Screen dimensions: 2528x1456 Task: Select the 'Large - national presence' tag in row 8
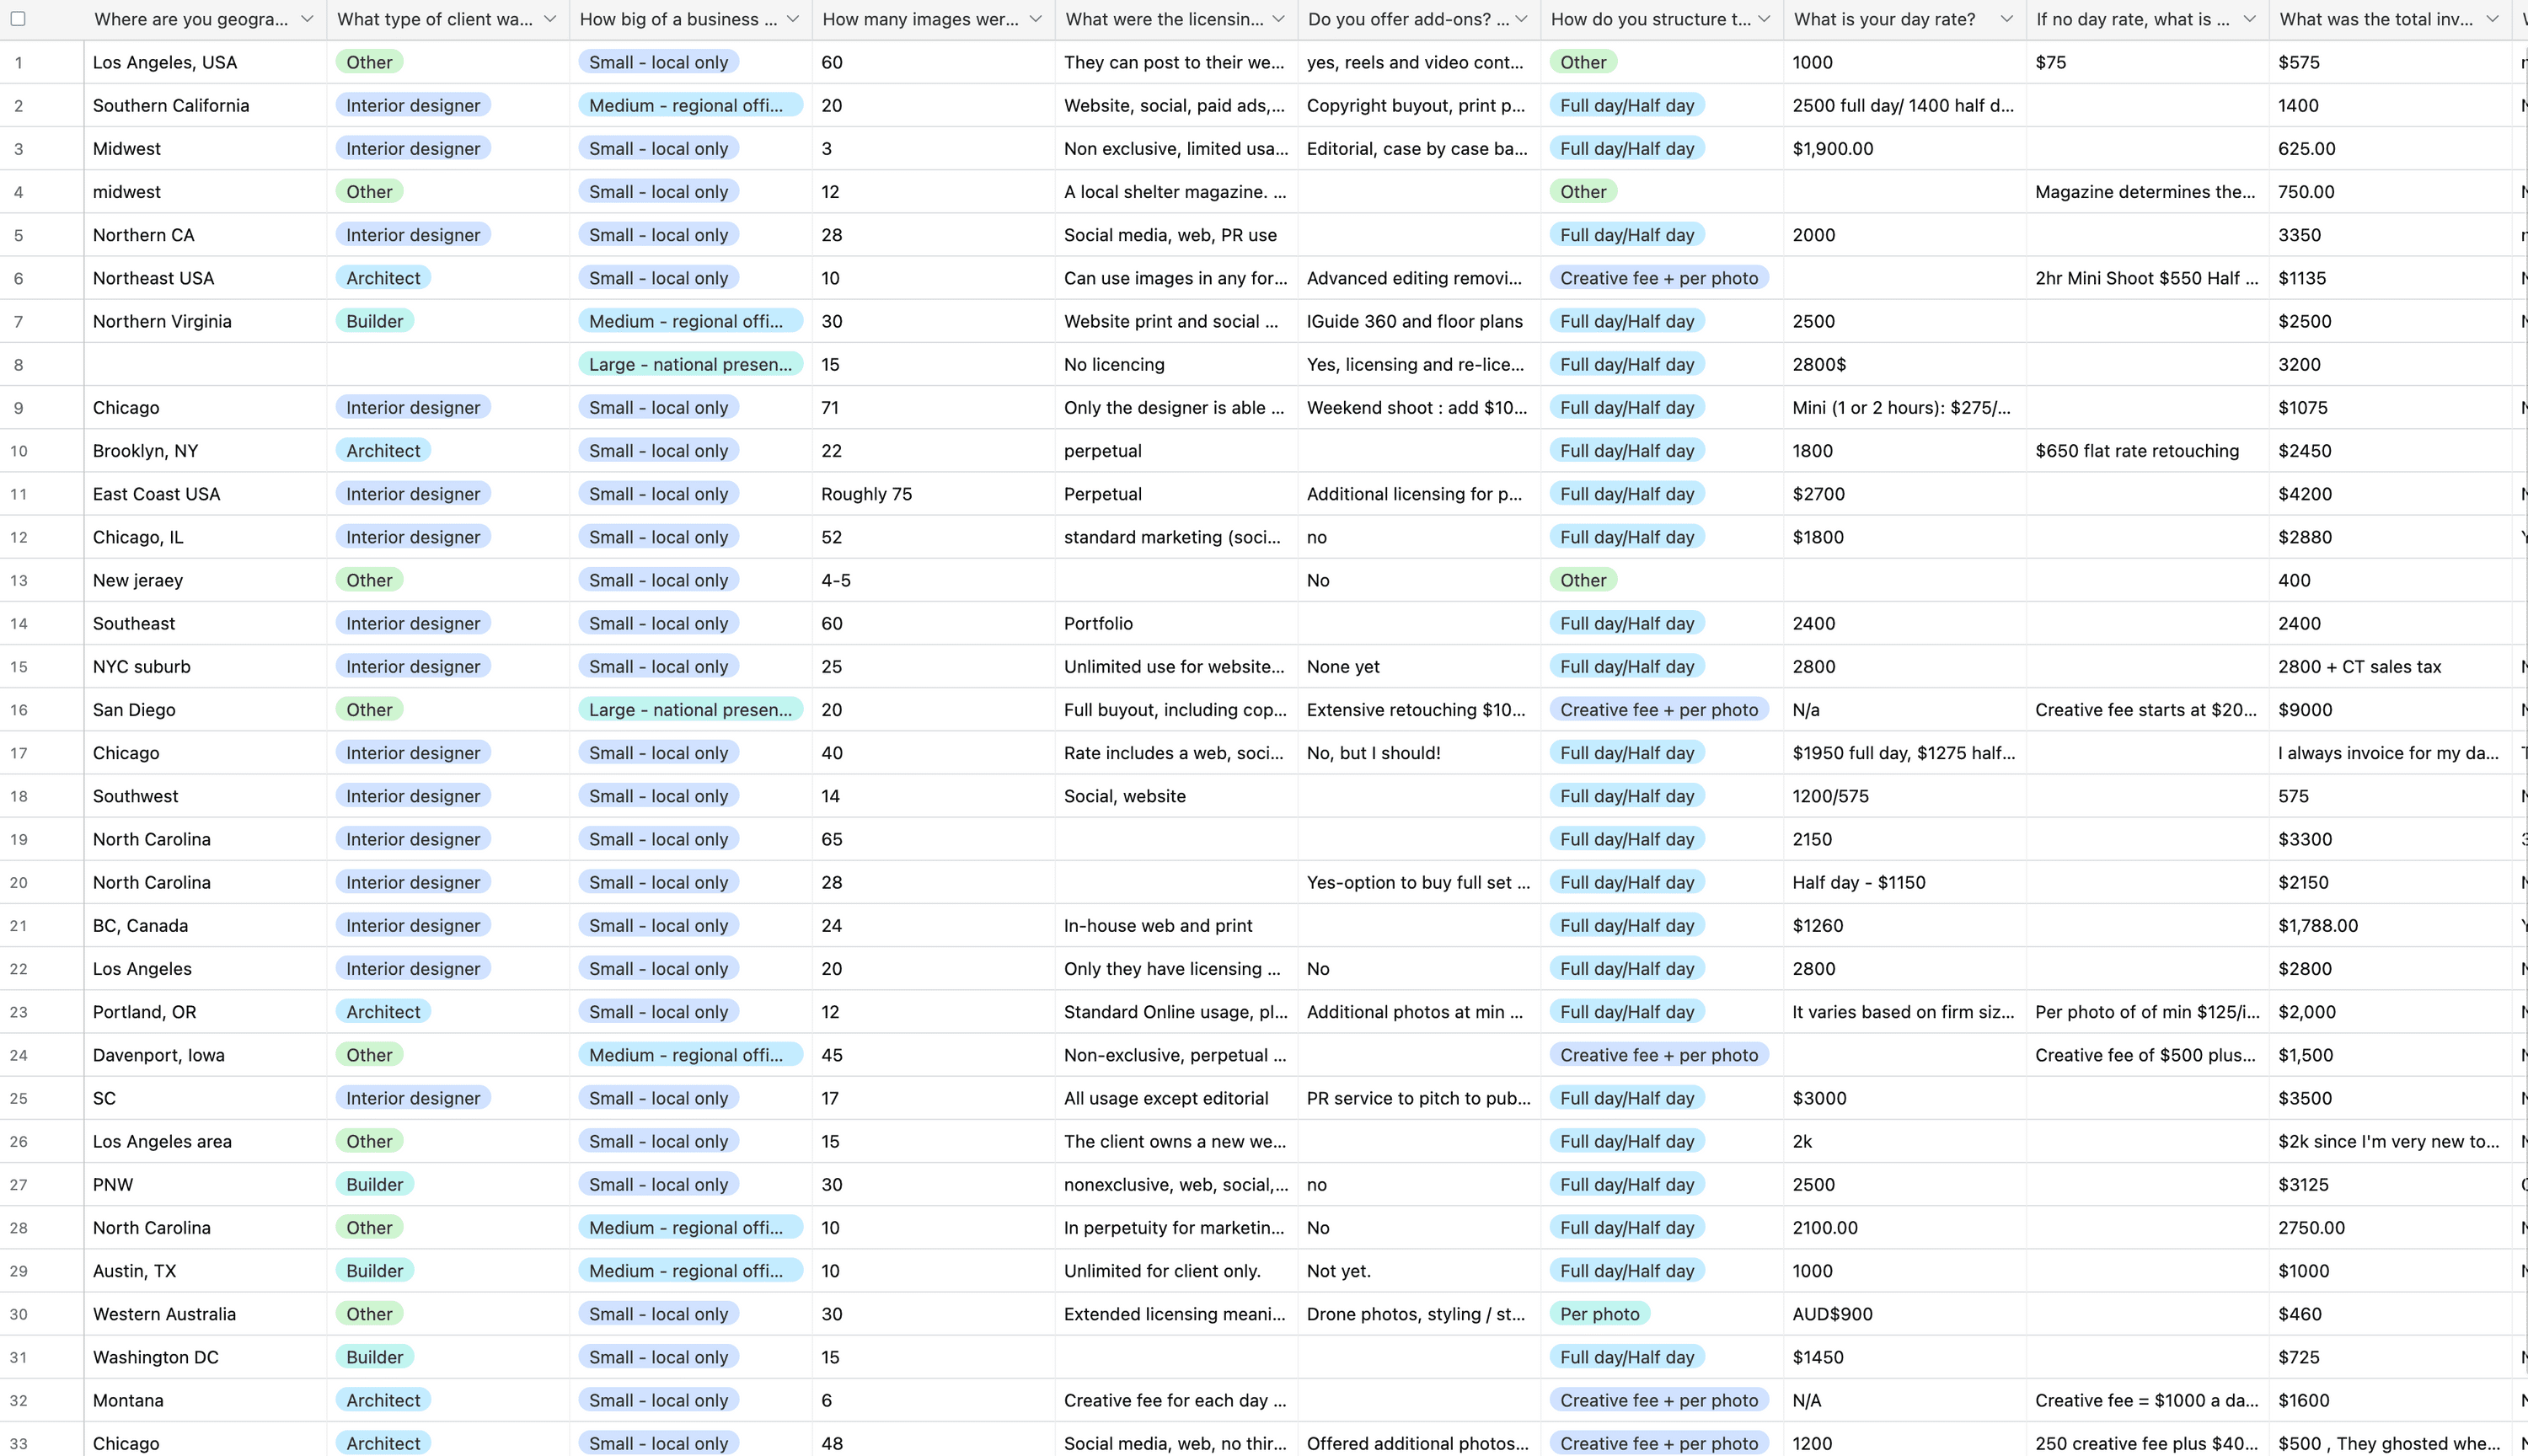pos(690,364)
